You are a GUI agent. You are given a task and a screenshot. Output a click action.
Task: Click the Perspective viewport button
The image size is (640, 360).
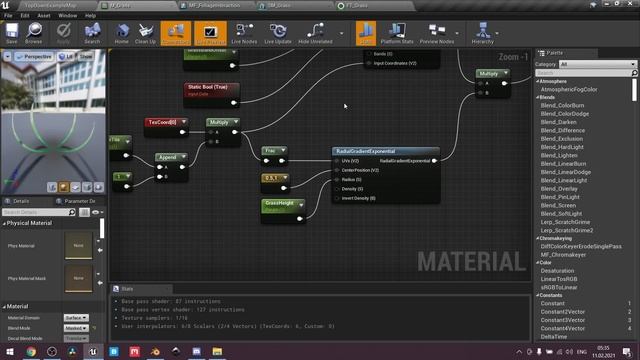click(x=34, y=57)
